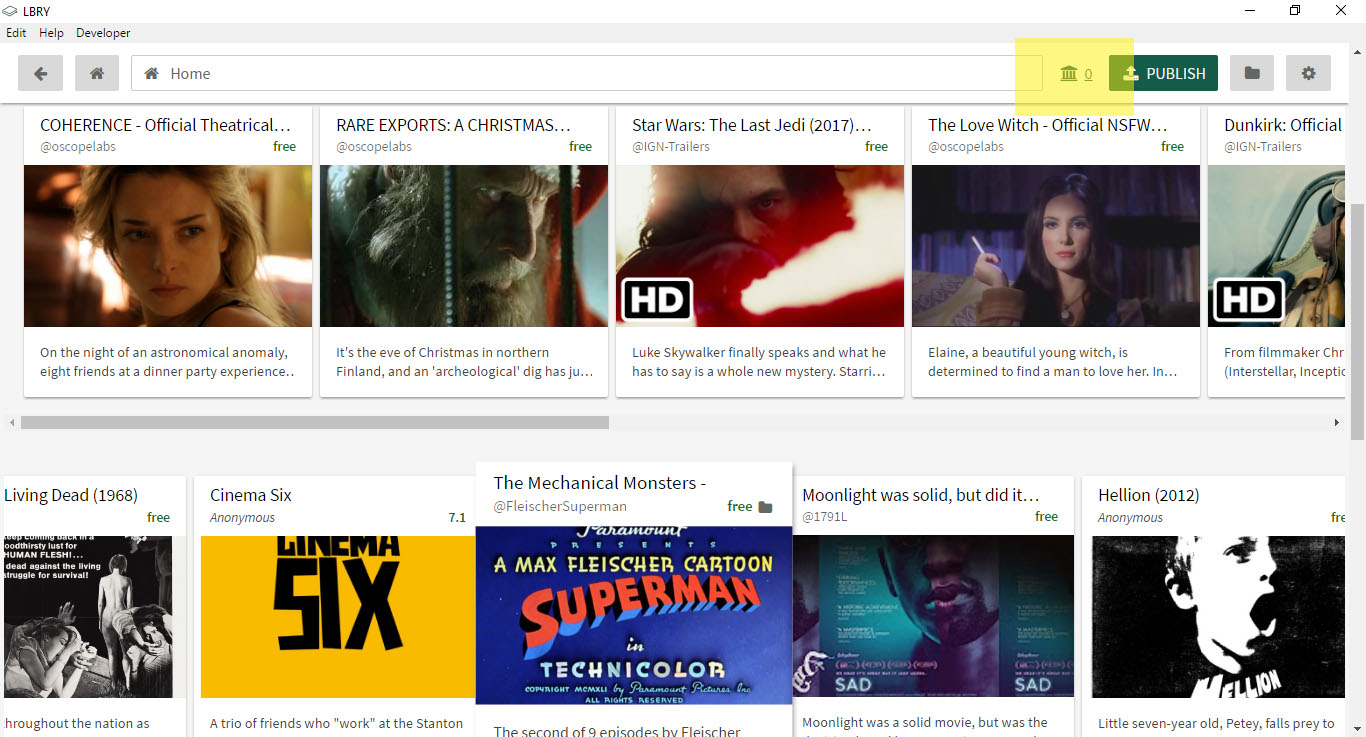Click the free label on COHERENCE card
Viewport: 1366px width, 737px height.
285,146
